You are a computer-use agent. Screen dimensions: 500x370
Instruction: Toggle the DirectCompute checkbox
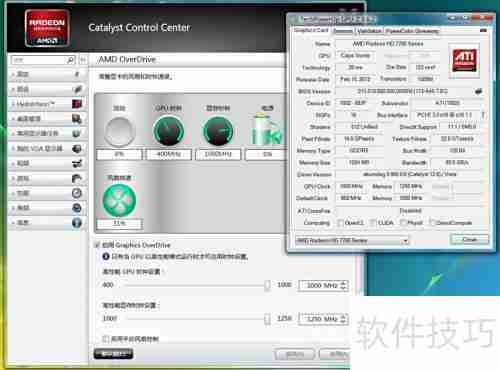[433, 222]
